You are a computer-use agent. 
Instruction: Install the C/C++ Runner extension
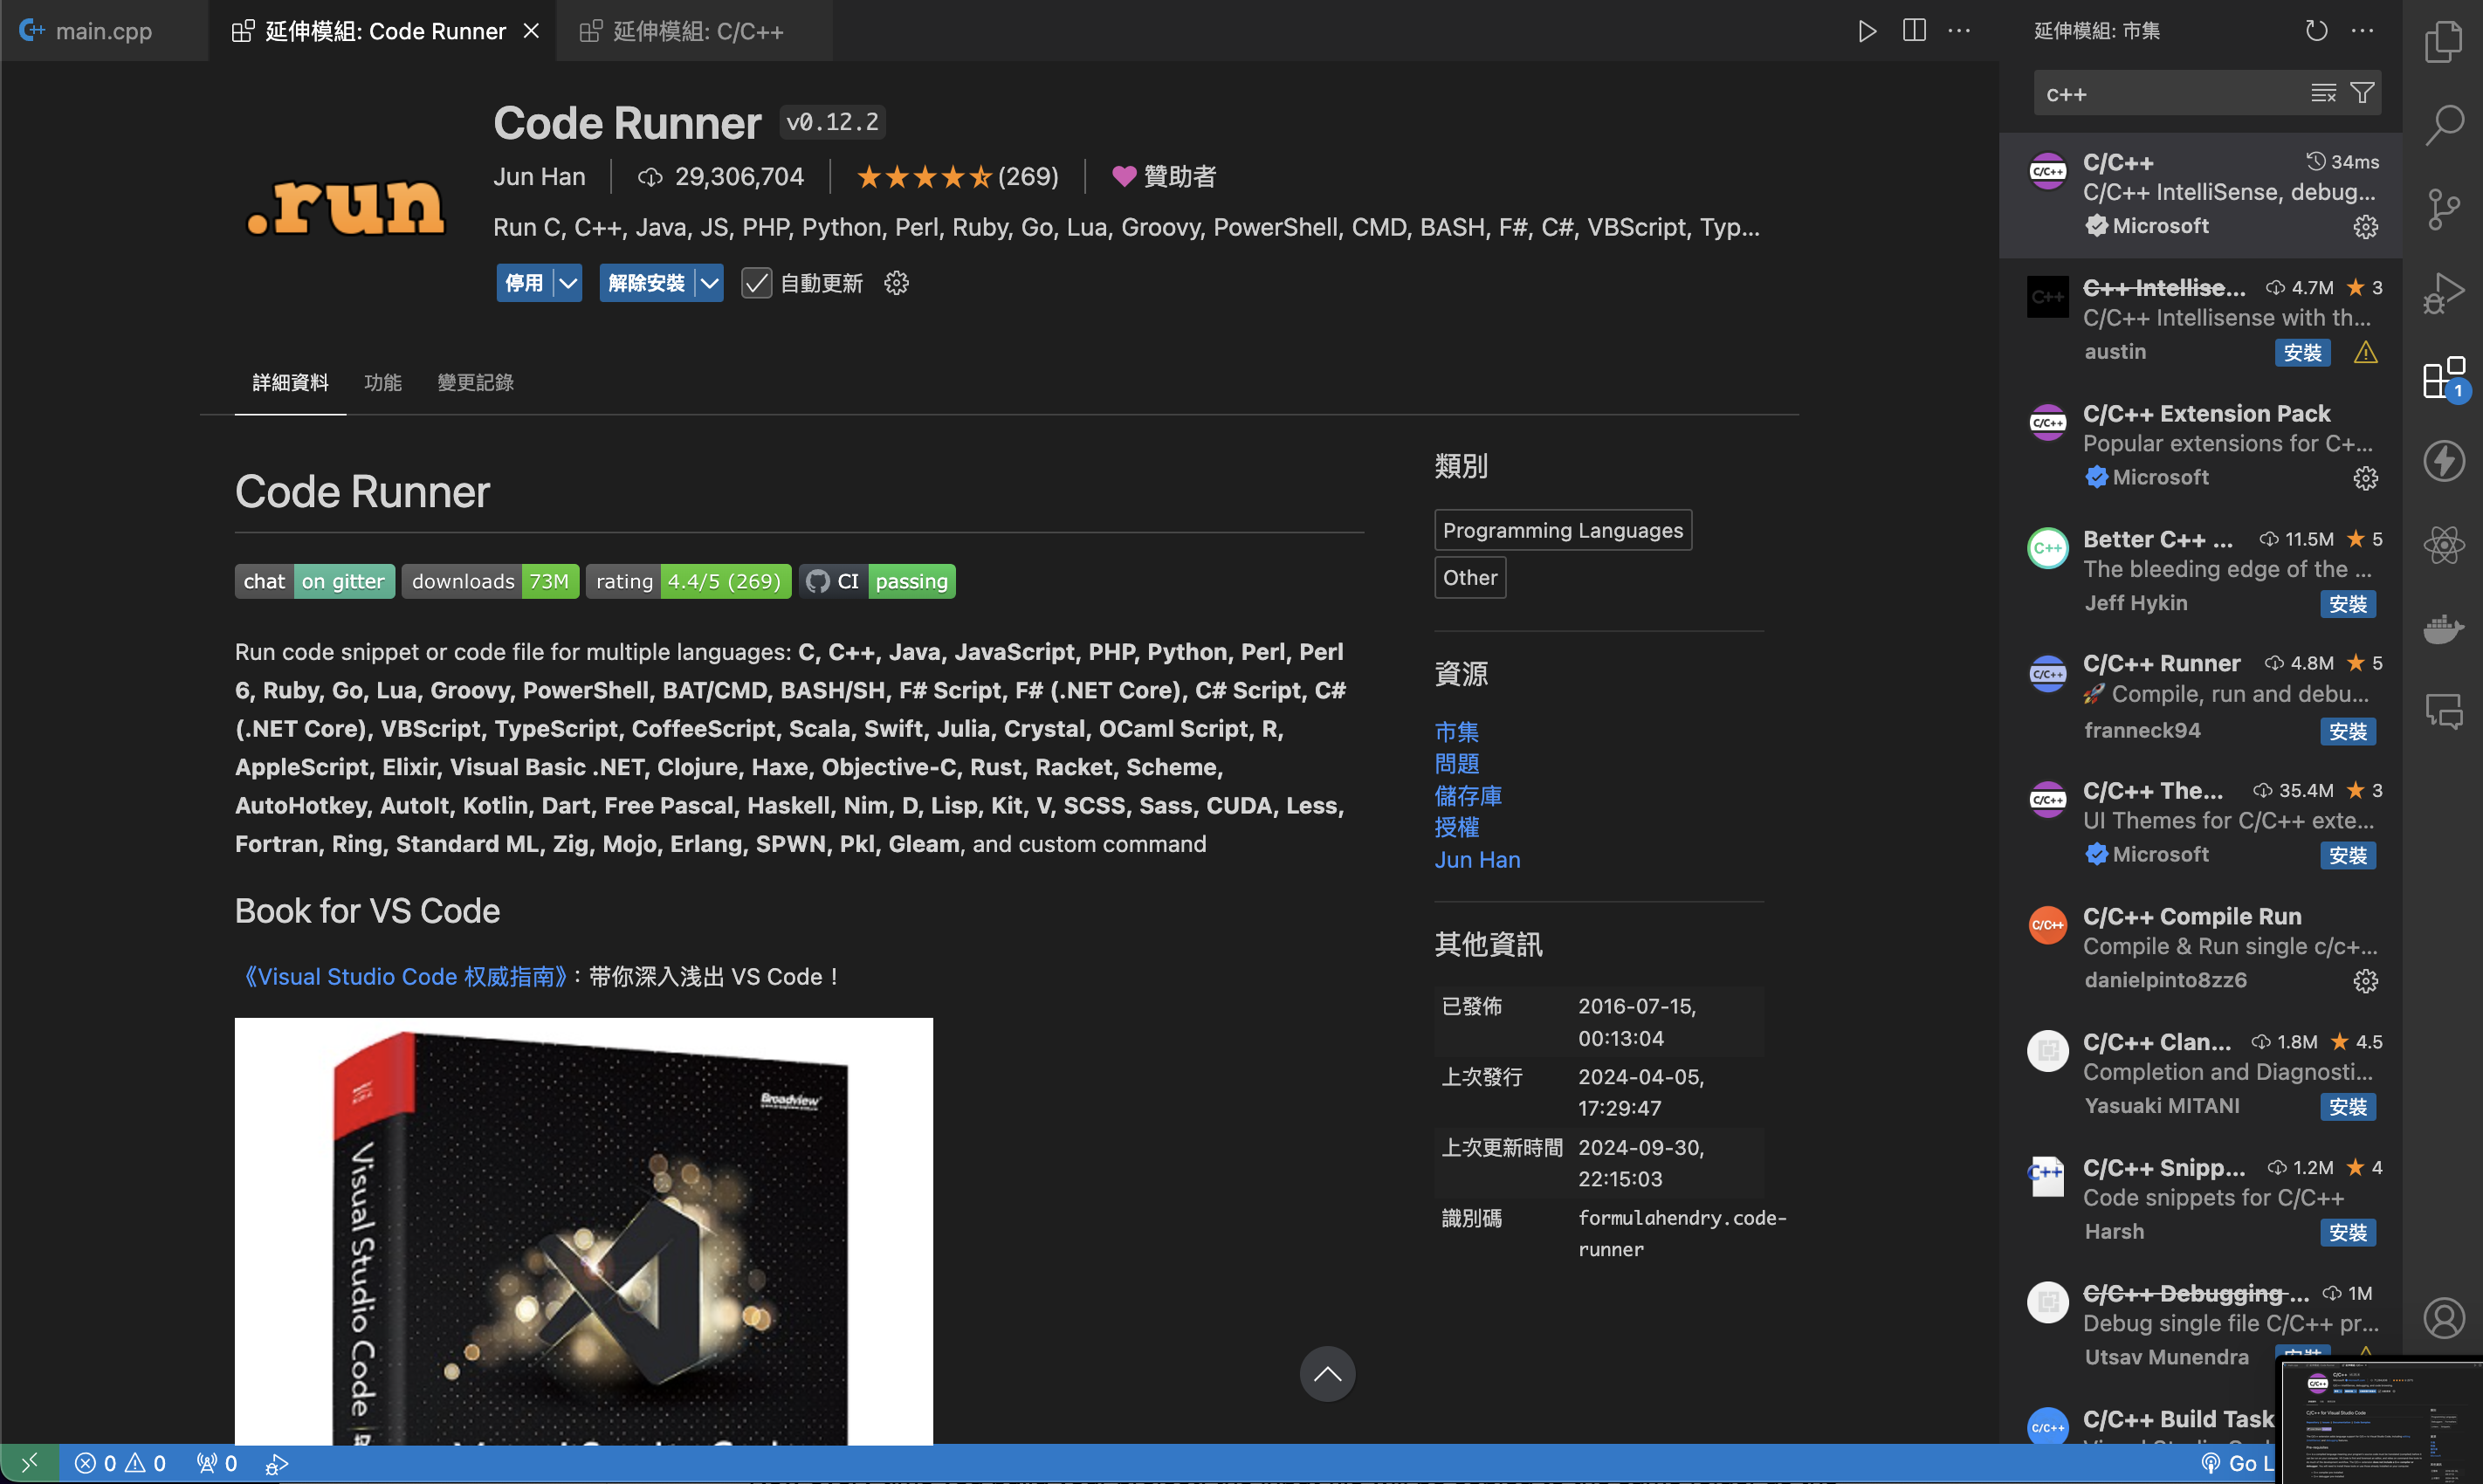coord(2347,731)
